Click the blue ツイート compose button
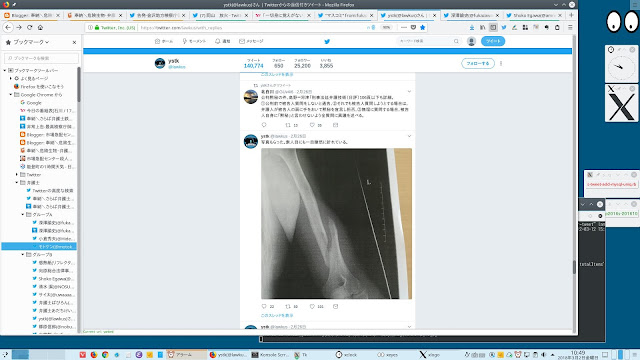This screenshot has height=360, width=640. click(493, 41)
